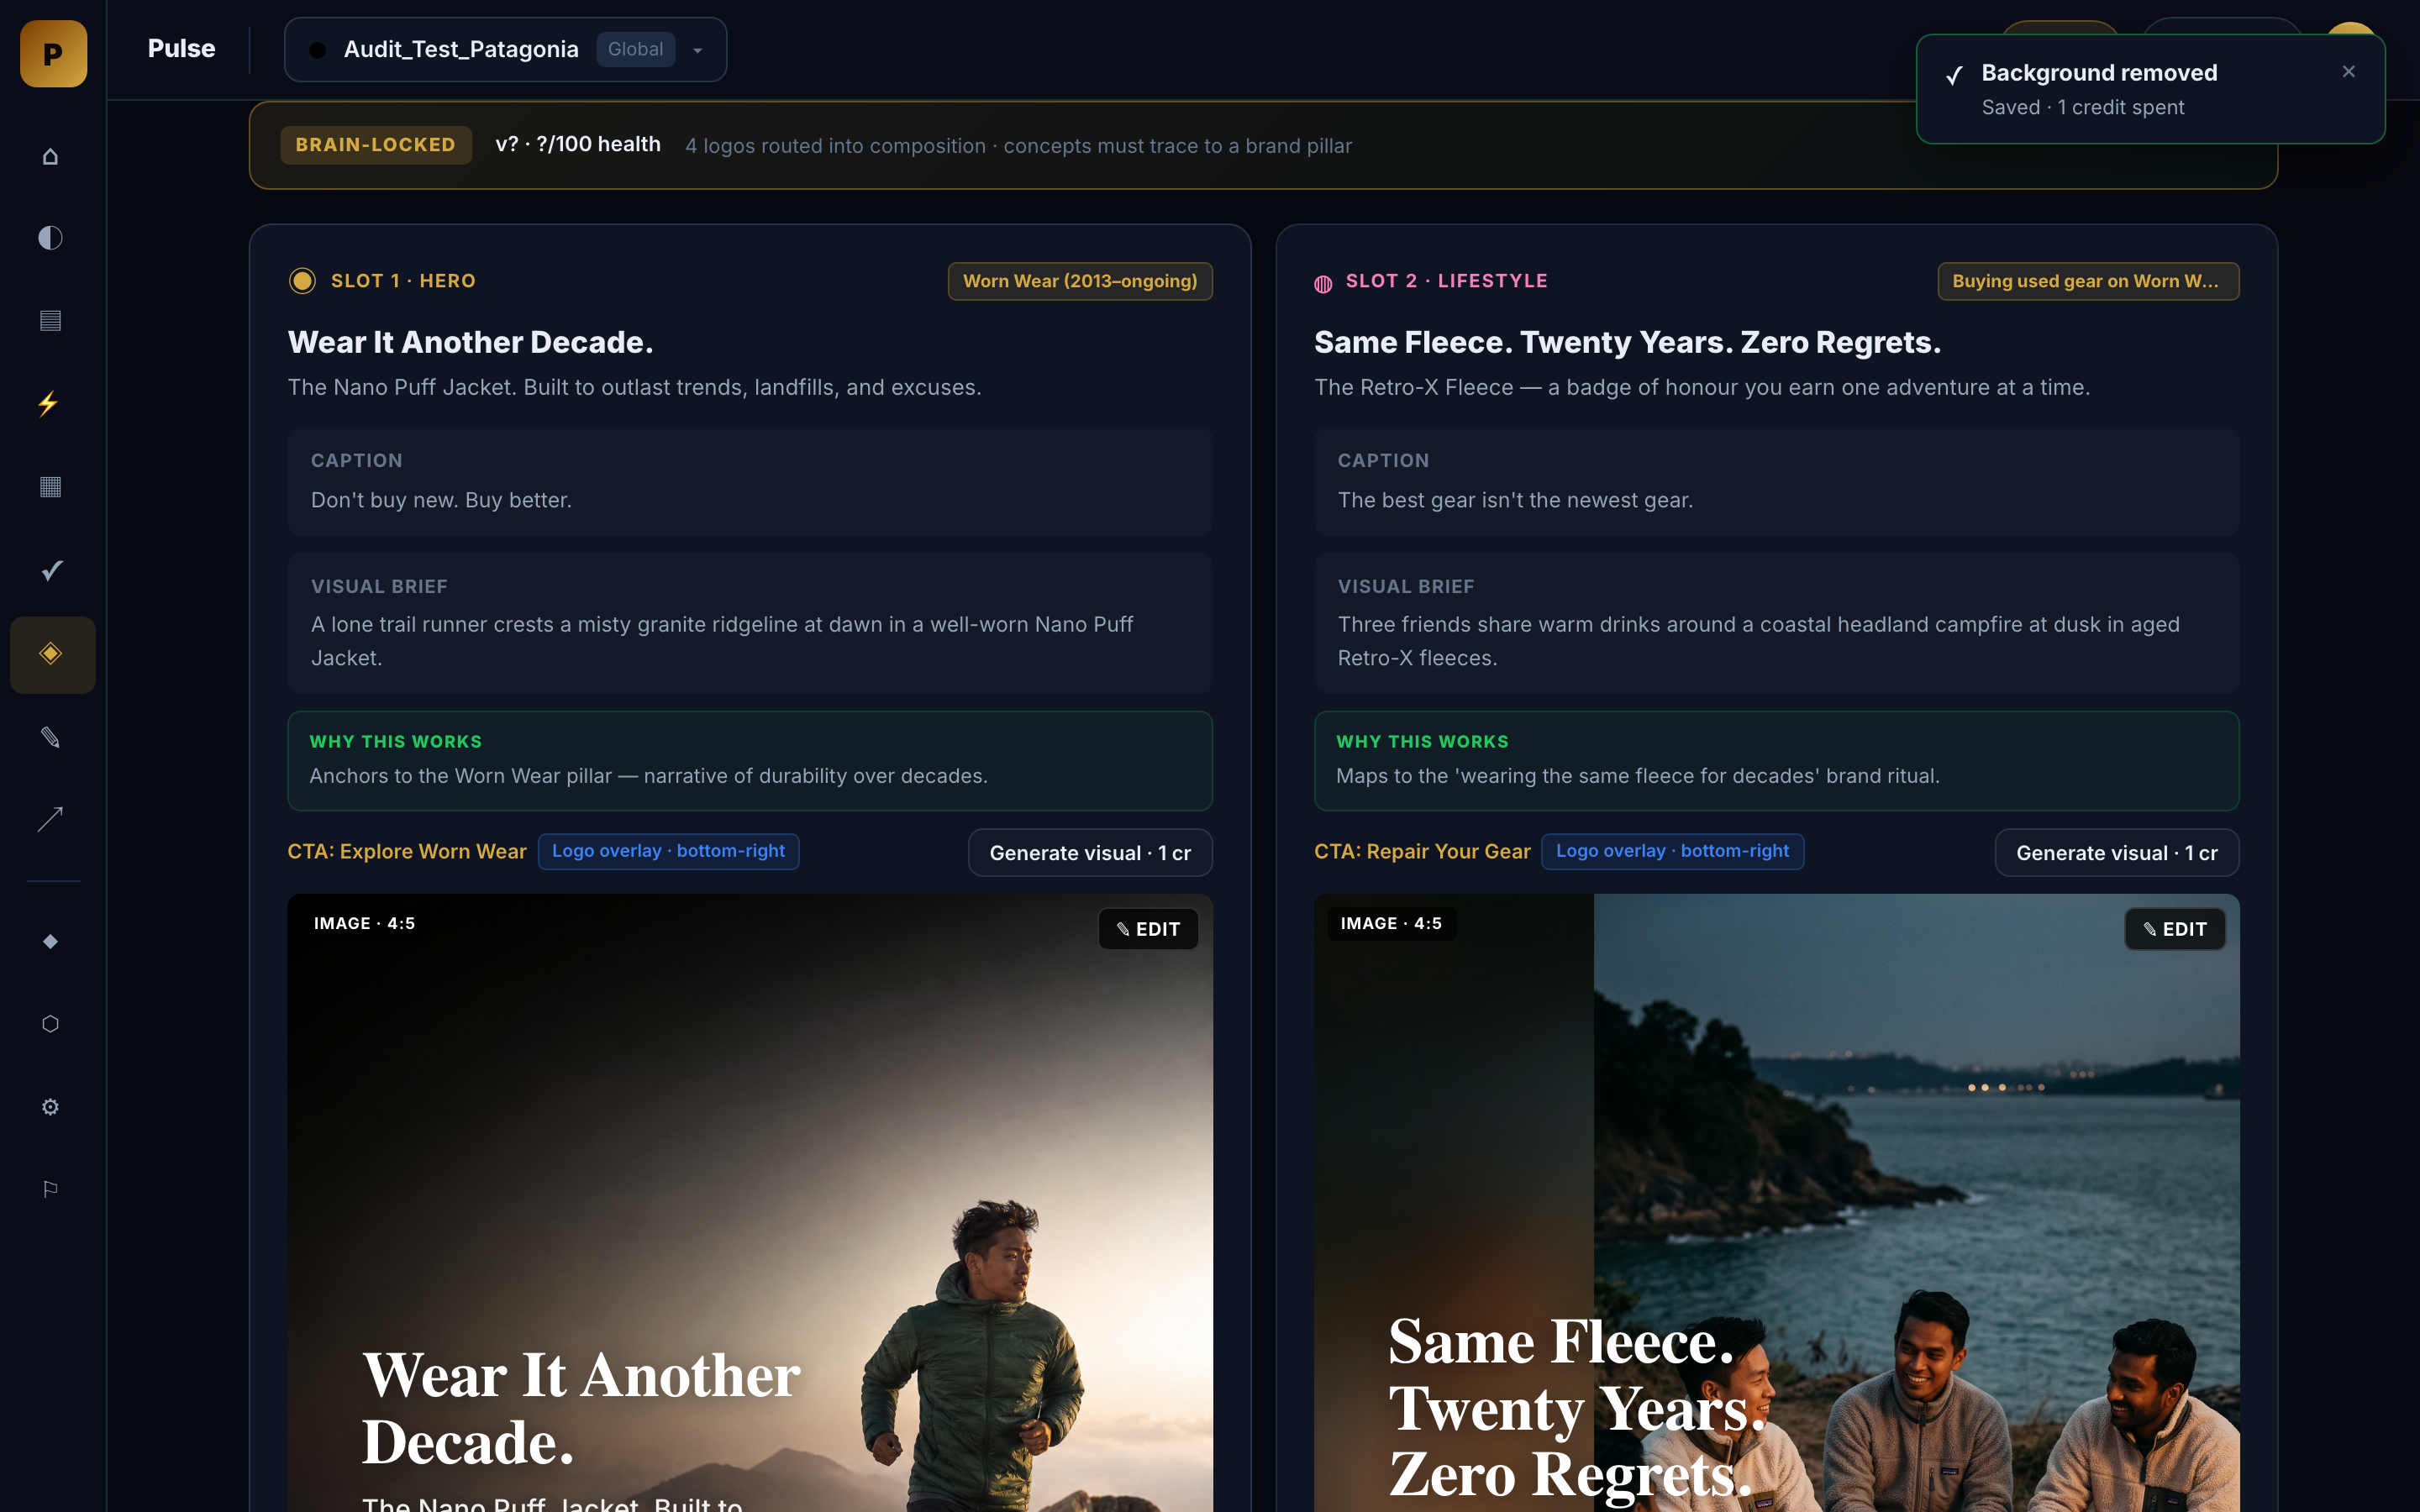Click 'Anchors to the Worn Wear pillar' explanation
The width and height of the screenshot is (2420, 1512).
[648, 776]
